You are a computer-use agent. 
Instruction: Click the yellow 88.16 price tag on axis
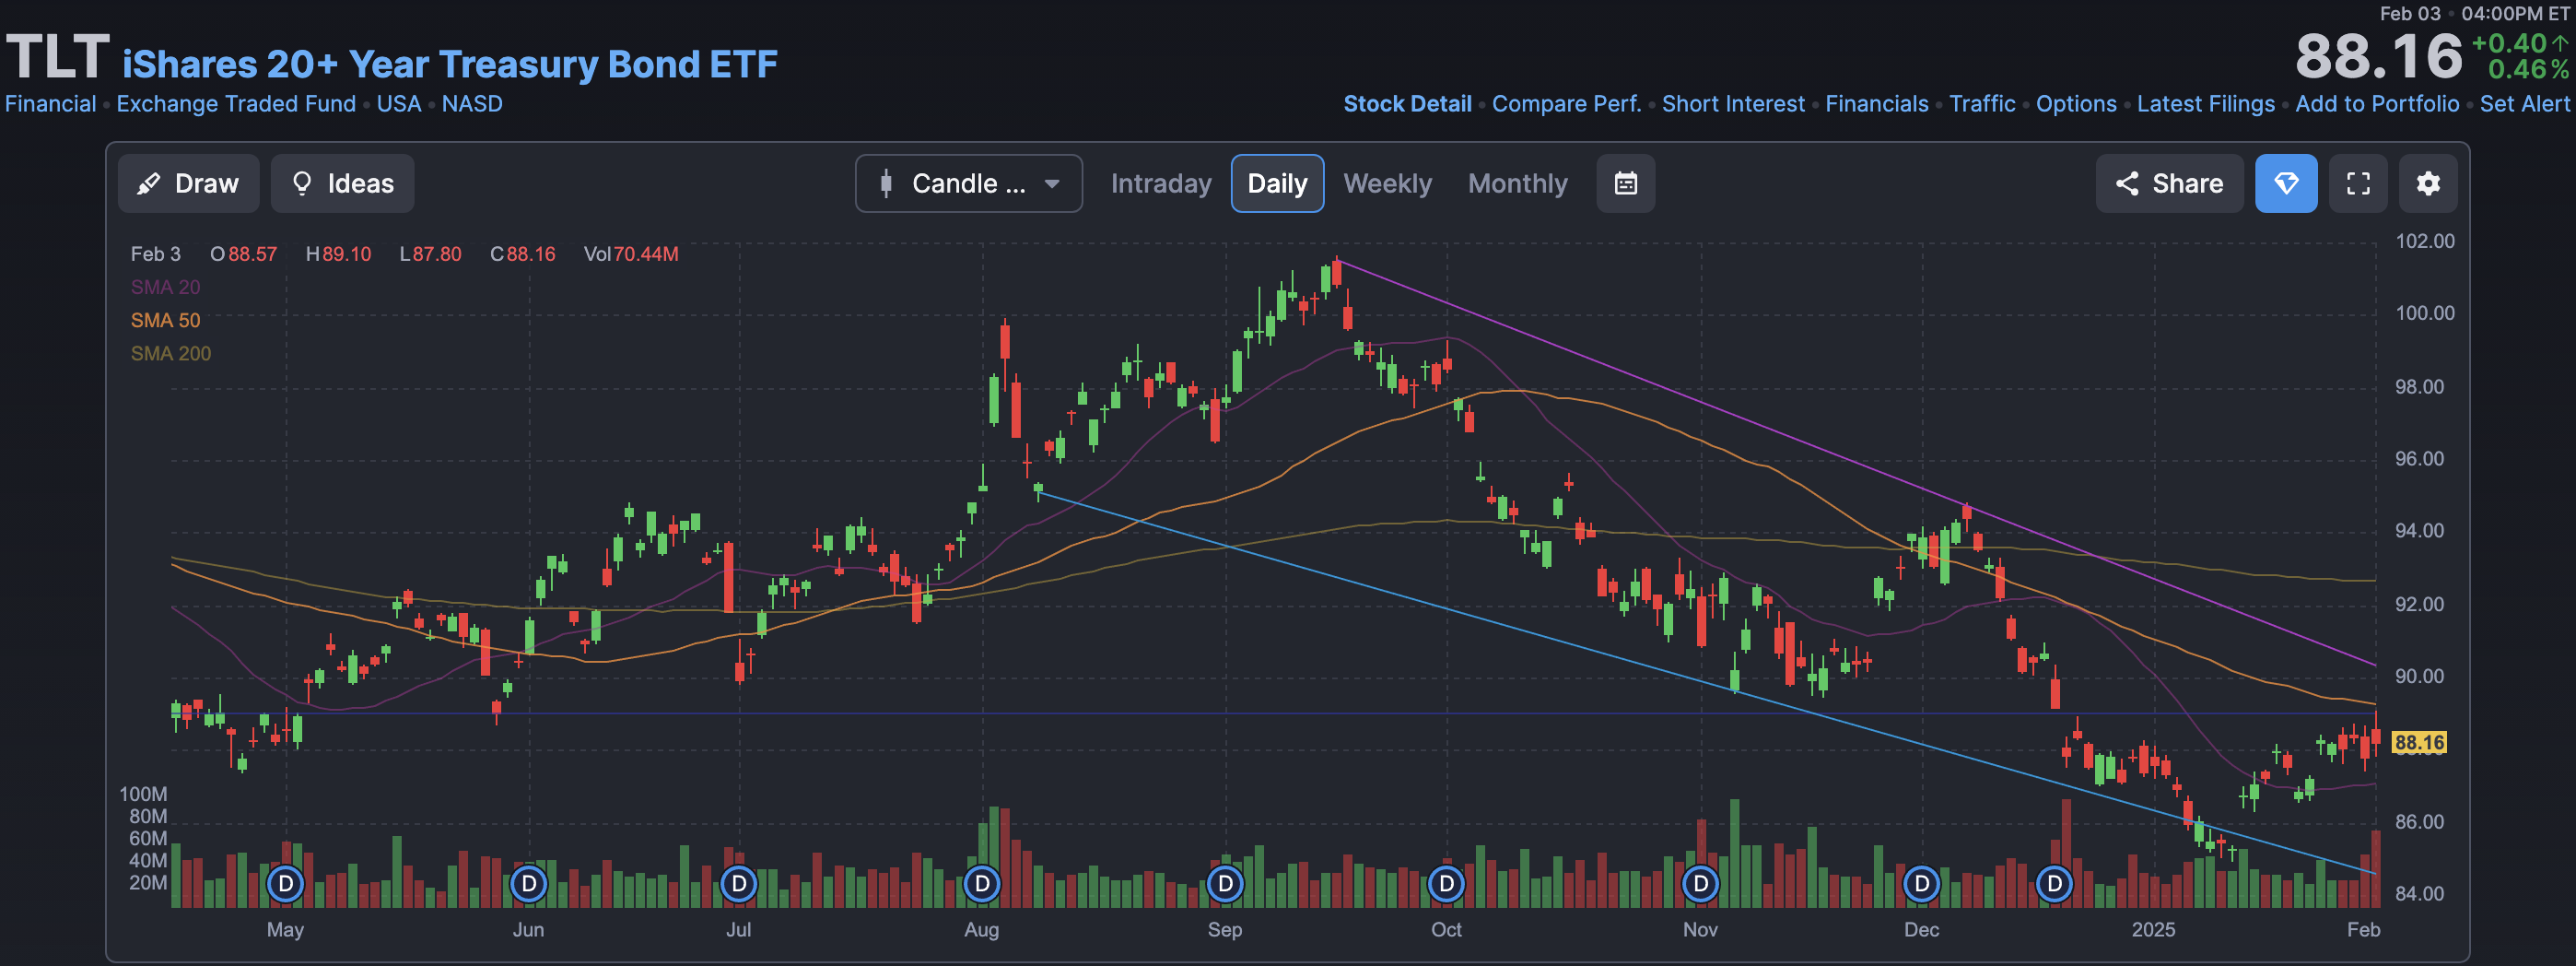2418,742
